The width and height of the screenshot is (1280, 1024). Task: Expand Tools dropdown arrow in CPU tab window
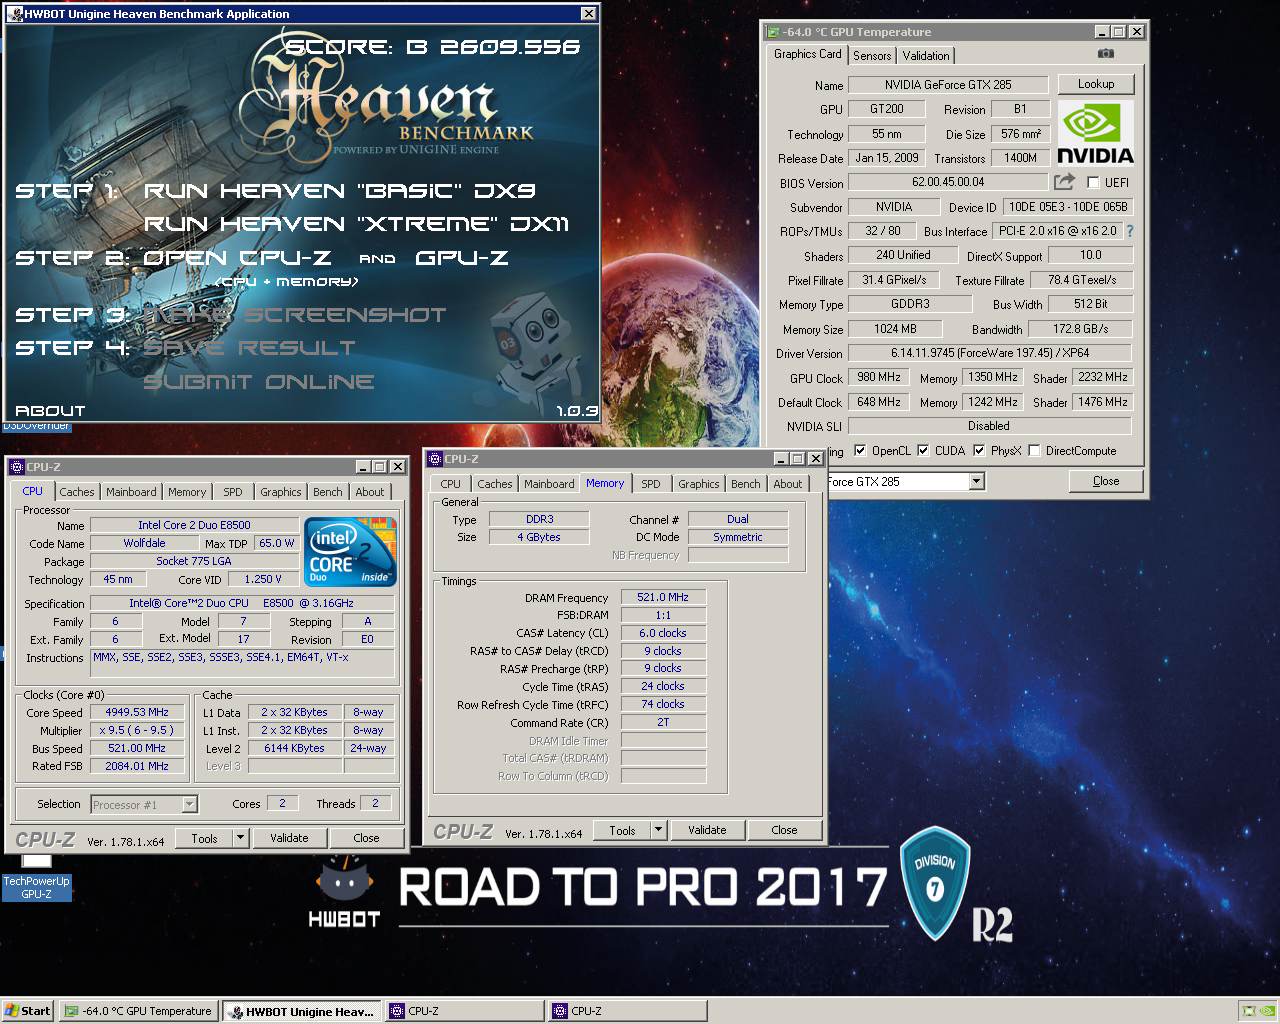coord(240,838)
